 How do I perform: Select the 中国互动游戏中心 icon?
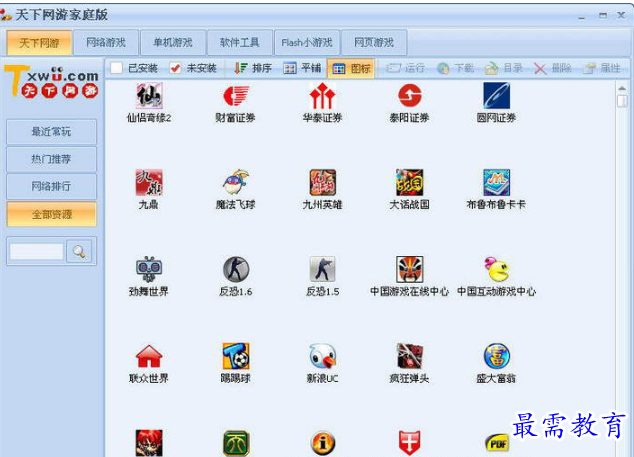click(x=497, y=269)
